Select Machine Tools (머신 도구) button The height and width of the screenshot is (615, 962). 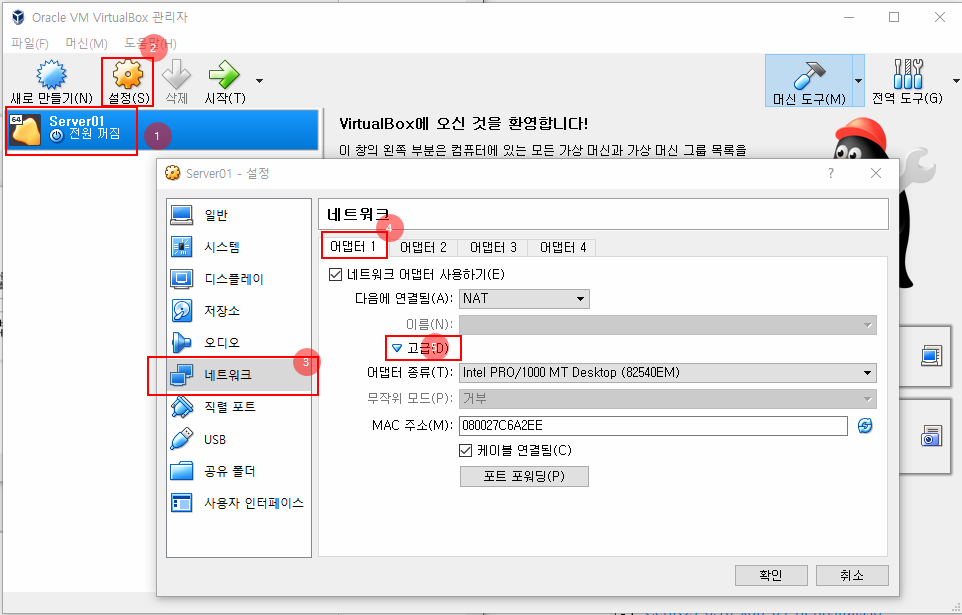point(809,81)
